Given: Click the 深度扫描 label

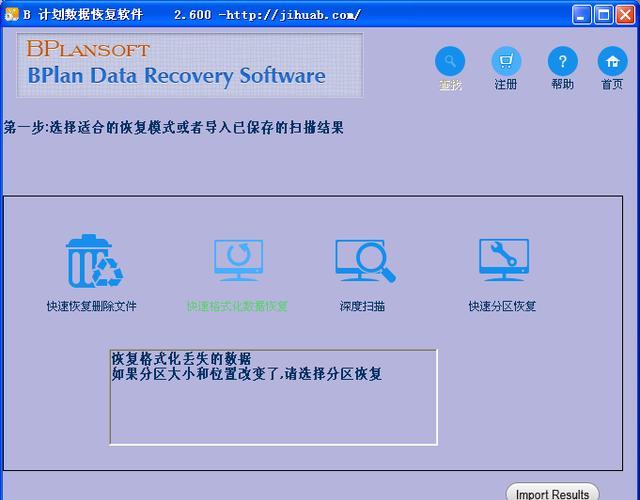Looking at the screenshot, I should click(362, 306).
